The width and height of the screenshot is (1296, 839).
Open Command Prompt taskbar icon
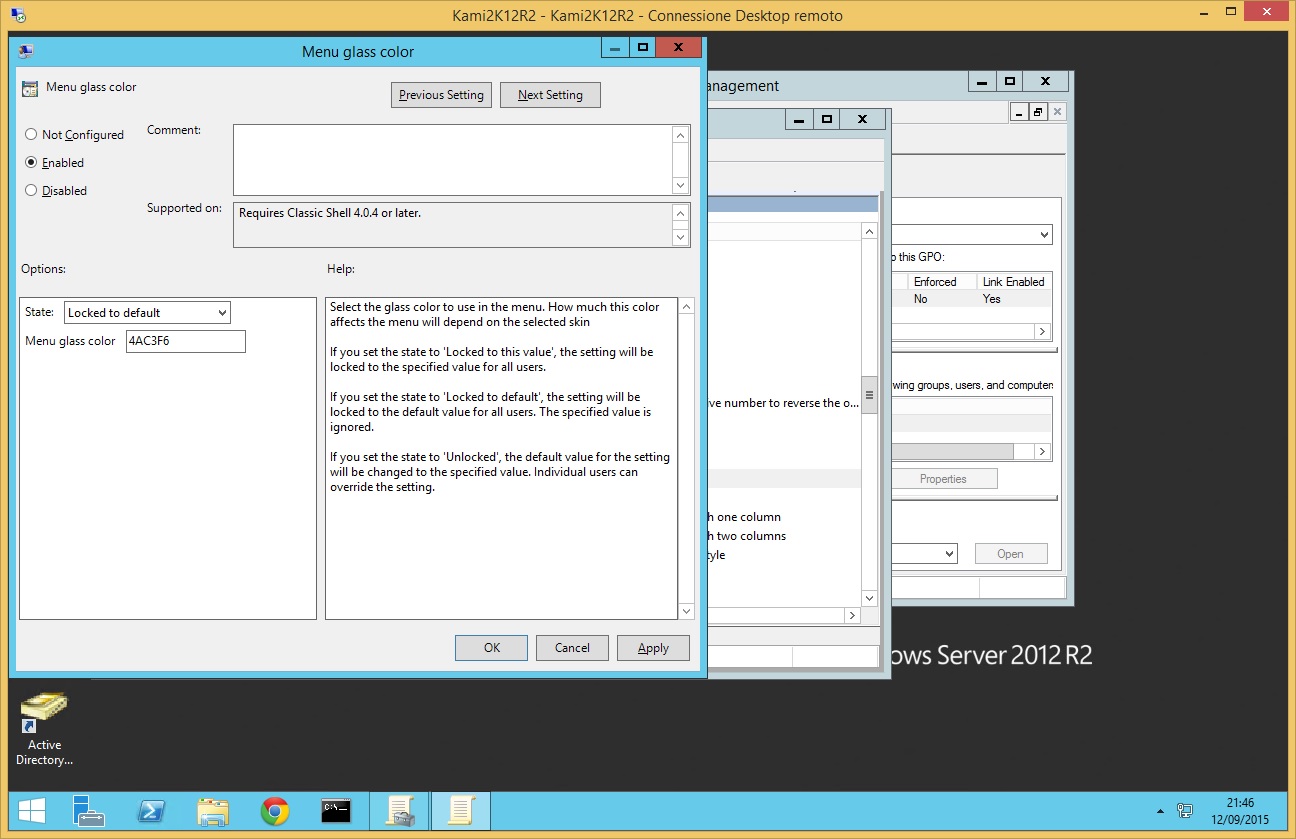pos(336,811)
